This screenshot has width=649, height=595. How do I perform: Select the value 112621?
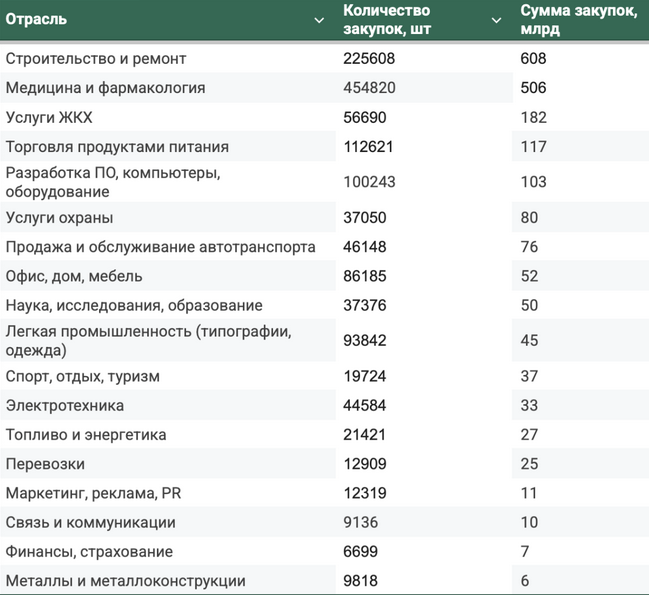point(368,147)
